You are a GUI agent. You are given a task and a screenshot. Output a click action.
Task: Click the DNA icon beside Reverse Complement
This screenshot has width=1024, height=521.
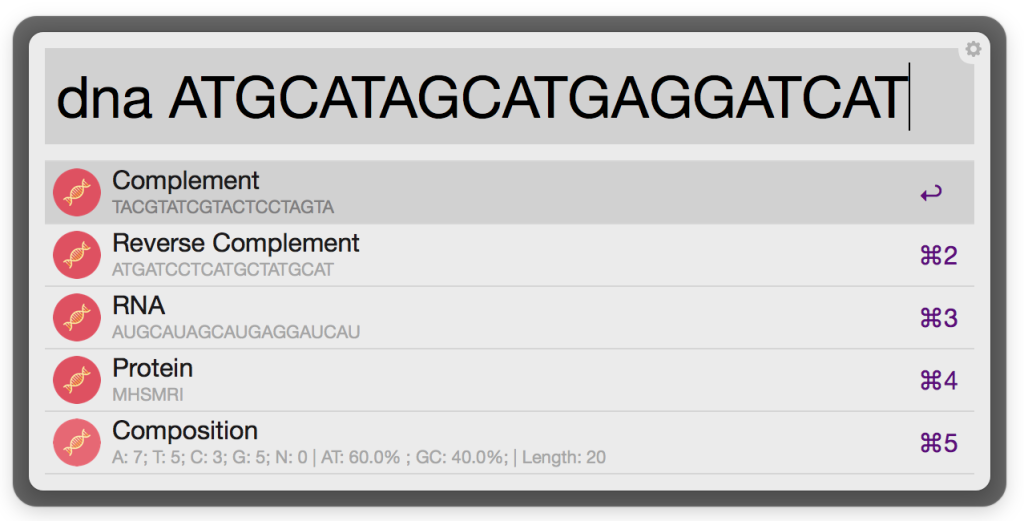77,256
